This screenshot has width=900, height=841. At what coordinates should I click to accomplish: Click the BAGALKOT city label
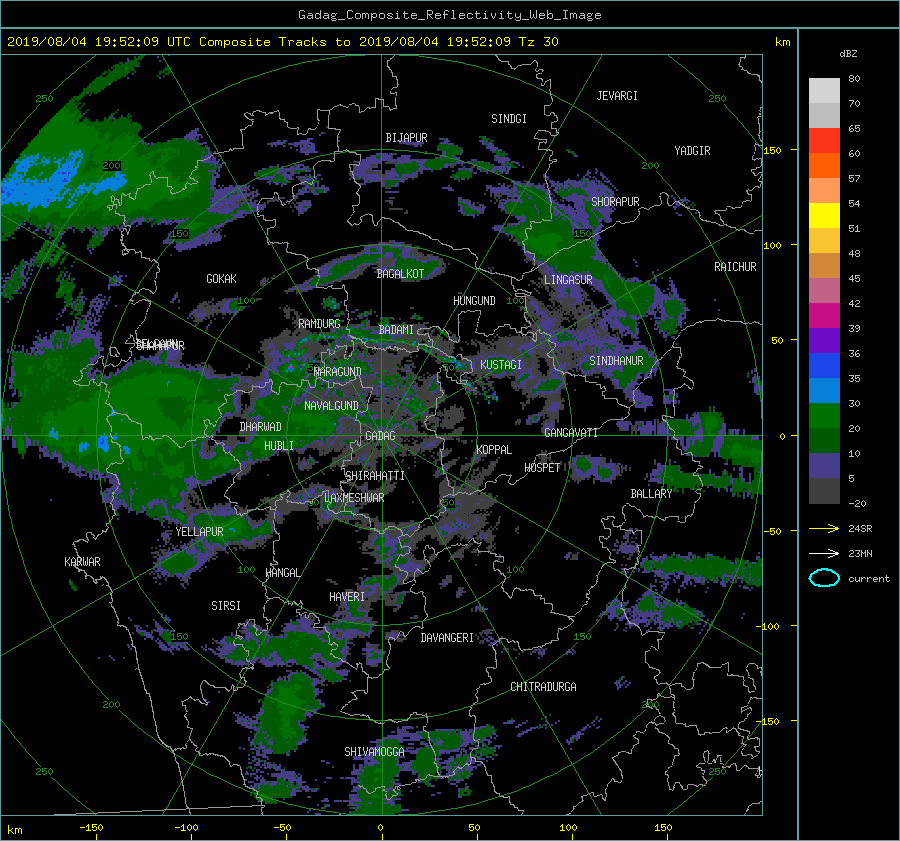pos(400,274)
